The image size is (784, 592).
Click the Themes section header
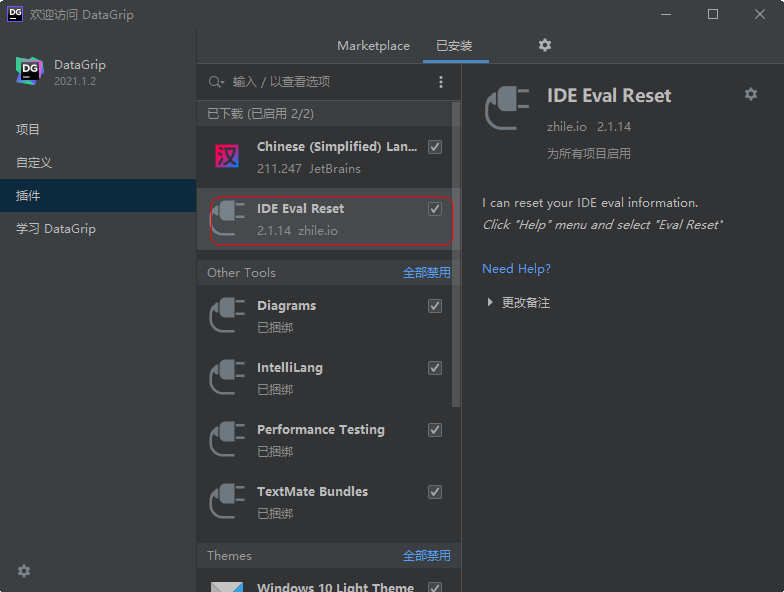pyautogui.click(x=230, y=556)
